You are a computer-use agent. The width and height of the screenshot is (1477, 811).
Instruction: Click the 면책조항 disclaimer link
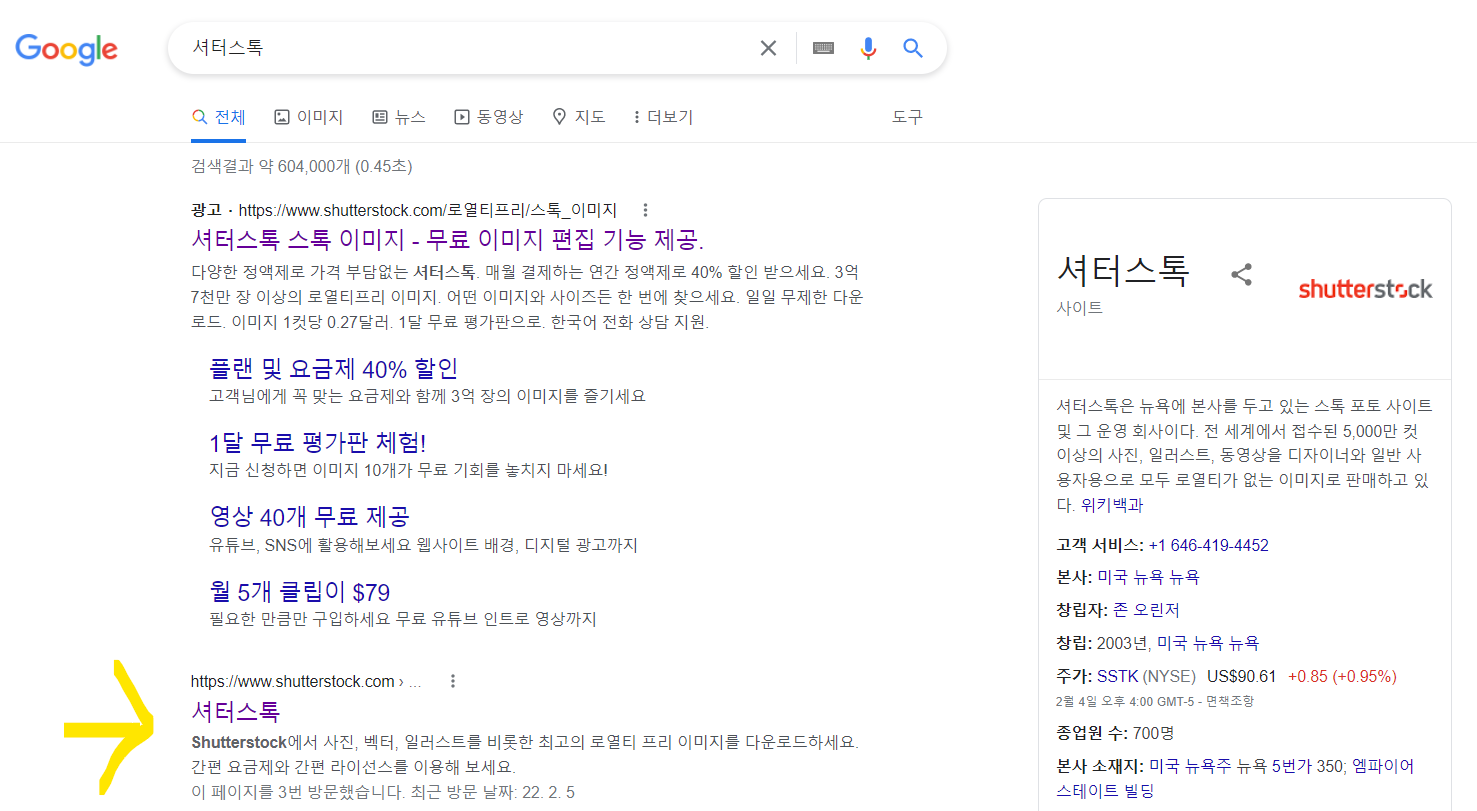1230,701
